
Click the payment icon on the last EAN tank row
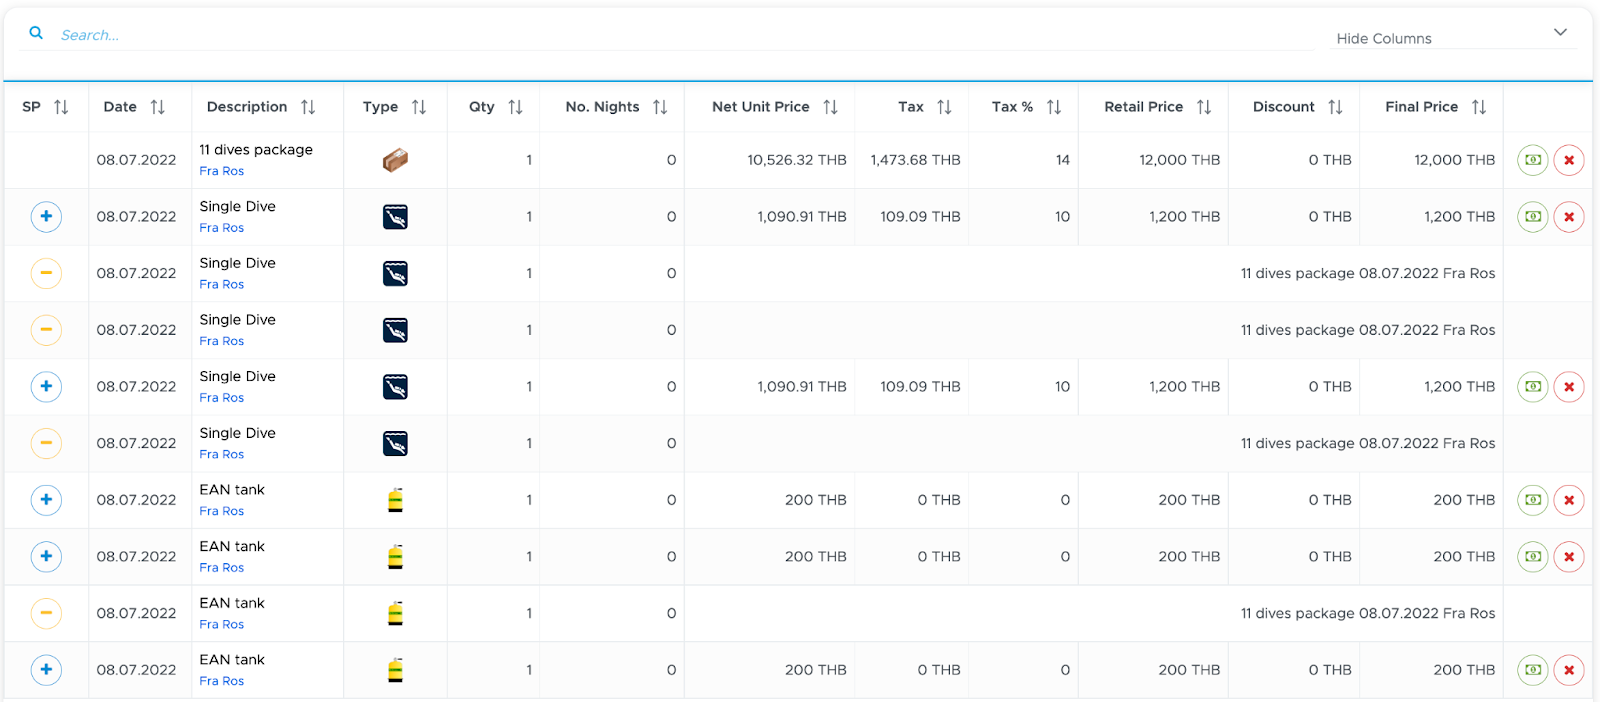[1533, 670]
